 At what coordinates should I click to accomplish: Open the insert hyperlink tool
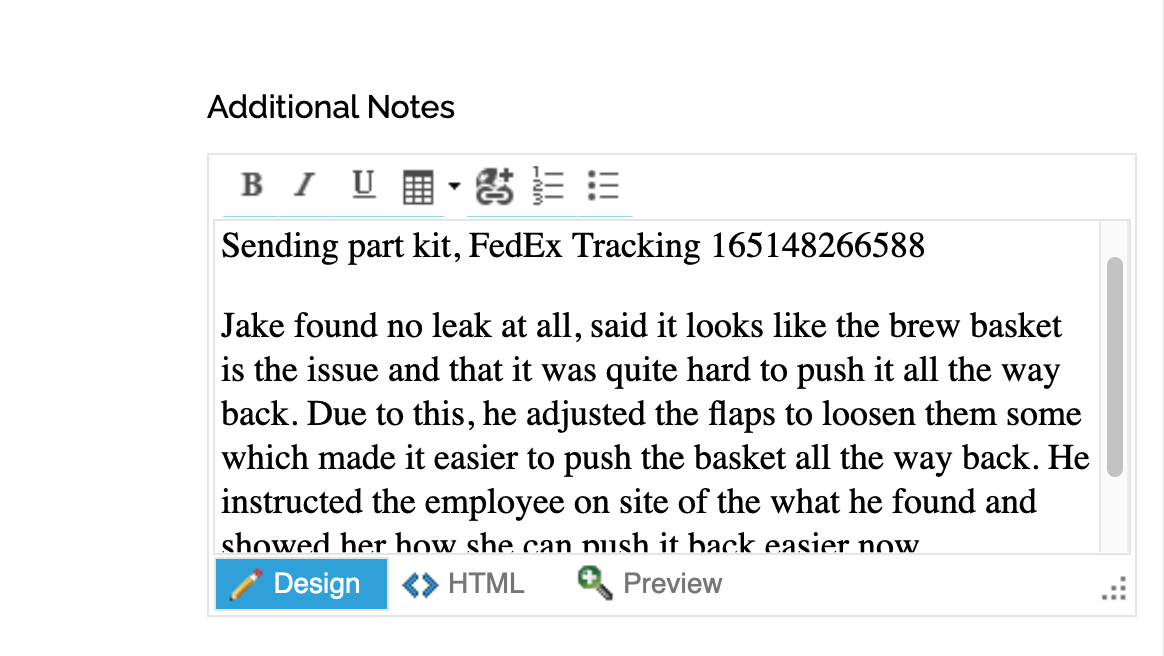coord(494,186)
